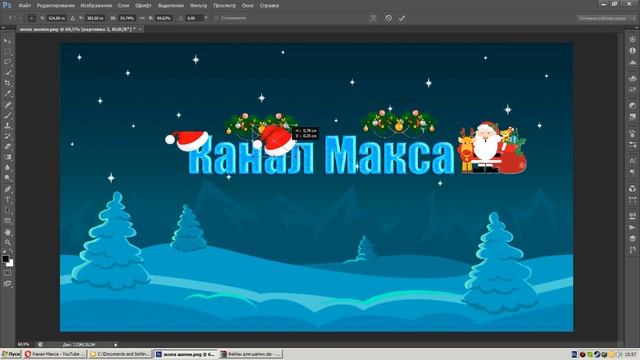Expand the right panel dock
The width and height of the screenshot is (640, 360).
(x=636, y=27)
